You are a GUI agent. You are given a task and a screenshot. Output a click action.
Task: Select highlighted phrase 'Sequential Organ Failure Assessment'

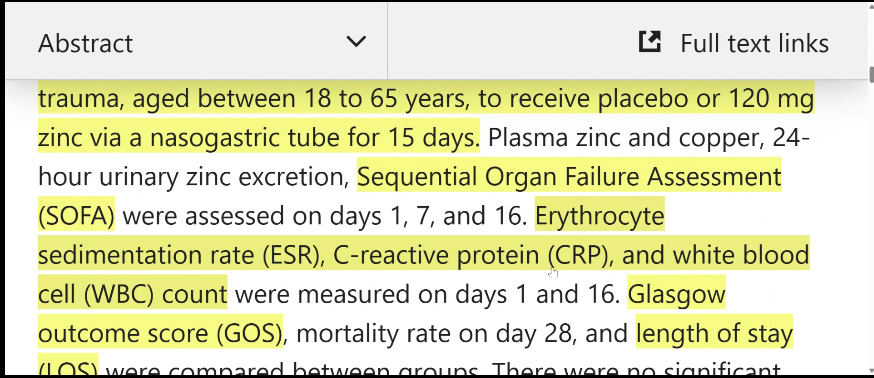click(569, 177)
